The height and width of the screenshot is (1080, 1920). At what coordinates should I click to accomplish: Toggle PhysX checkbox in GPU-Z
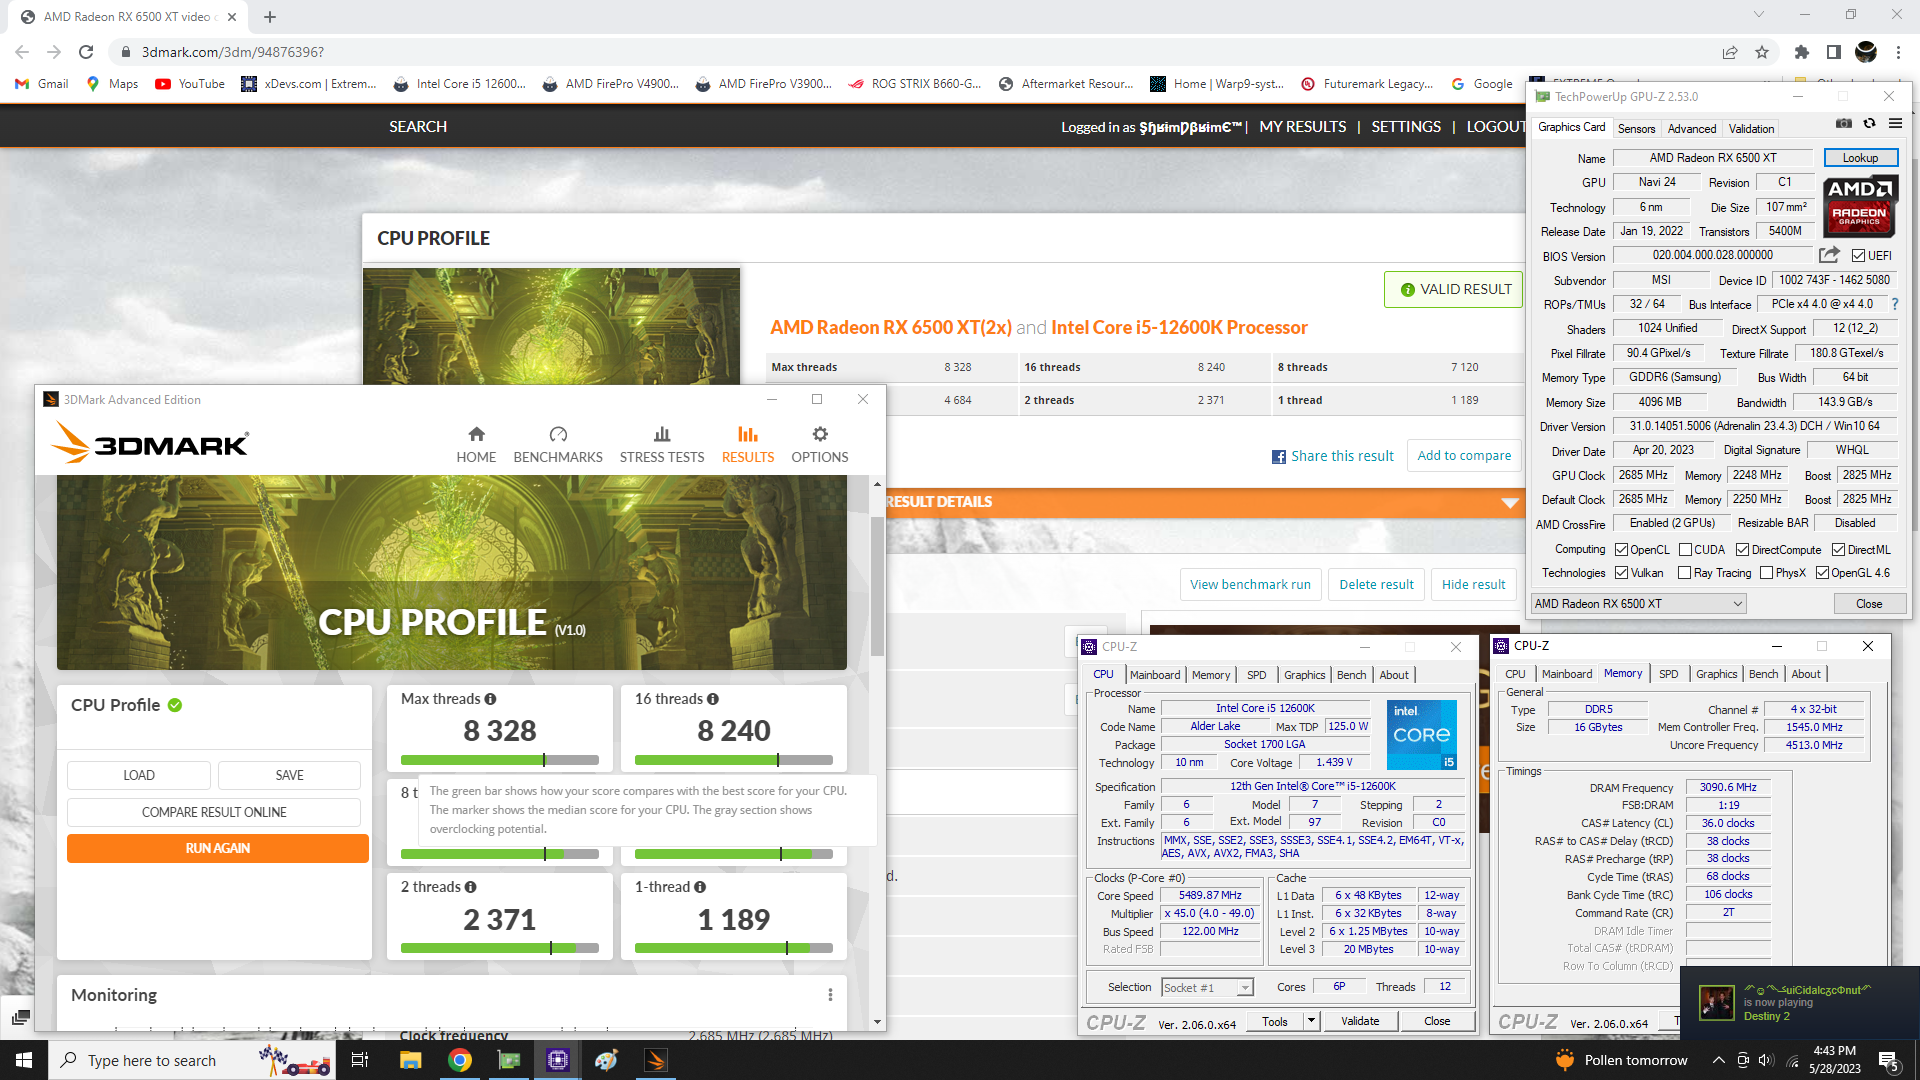[1767, 573]
